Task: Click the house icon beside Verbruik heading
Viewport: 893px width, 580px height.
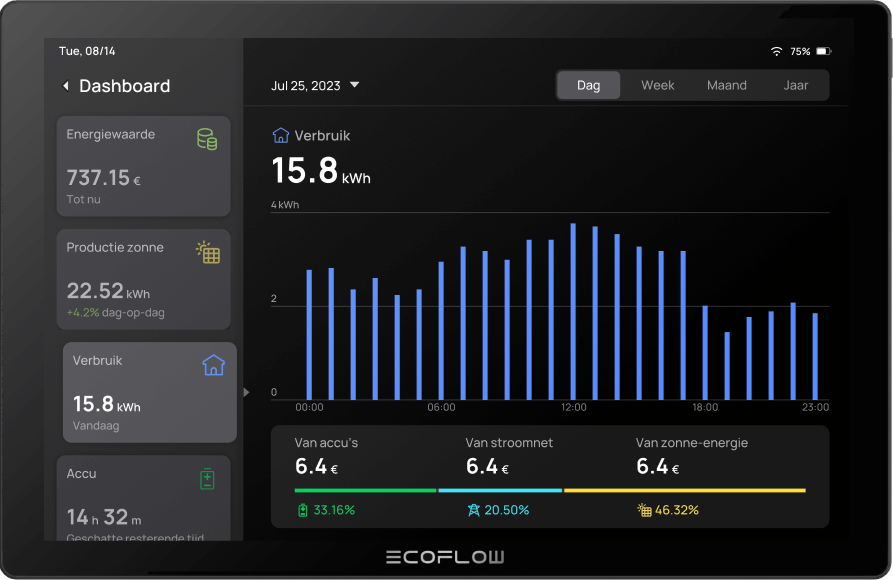Action: [x=281, y=135]
